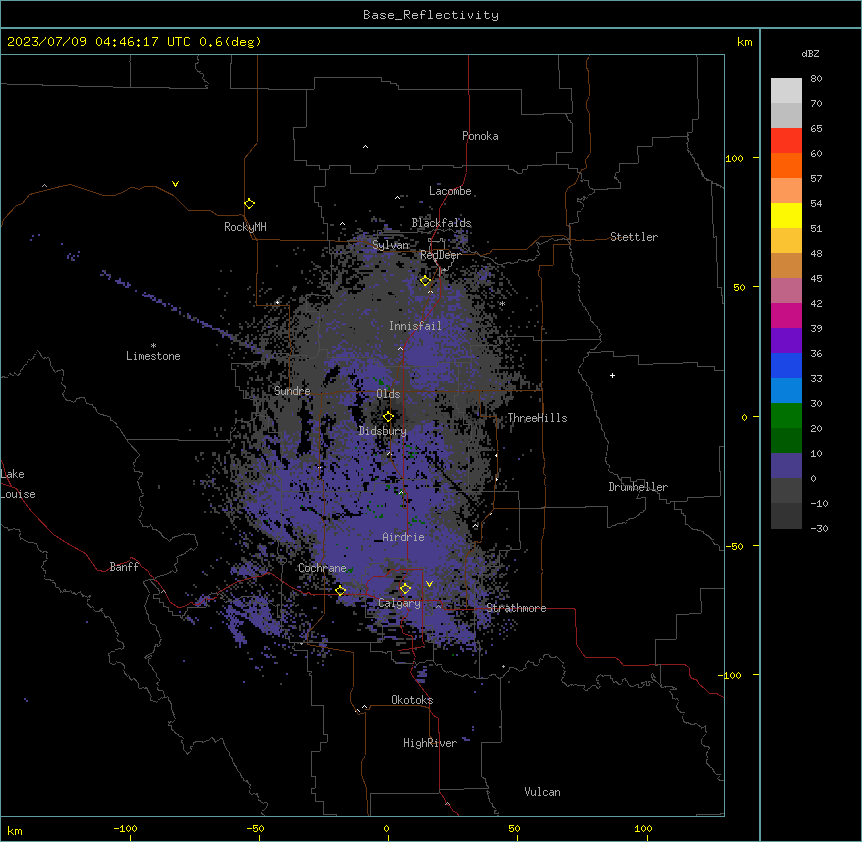862x842 pixels.
Task: Select the blue 36 dBZ color swatch
Action: coord(786,365)
